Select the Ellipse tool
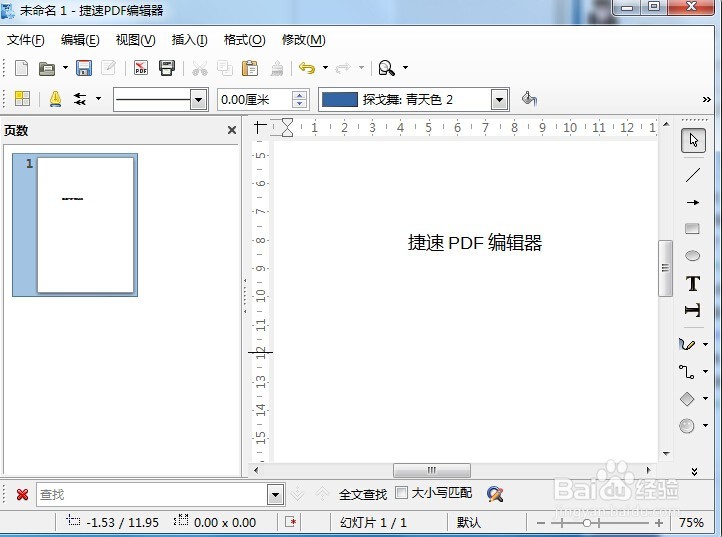This screenshot has height=537, width=722. [693, 256]
